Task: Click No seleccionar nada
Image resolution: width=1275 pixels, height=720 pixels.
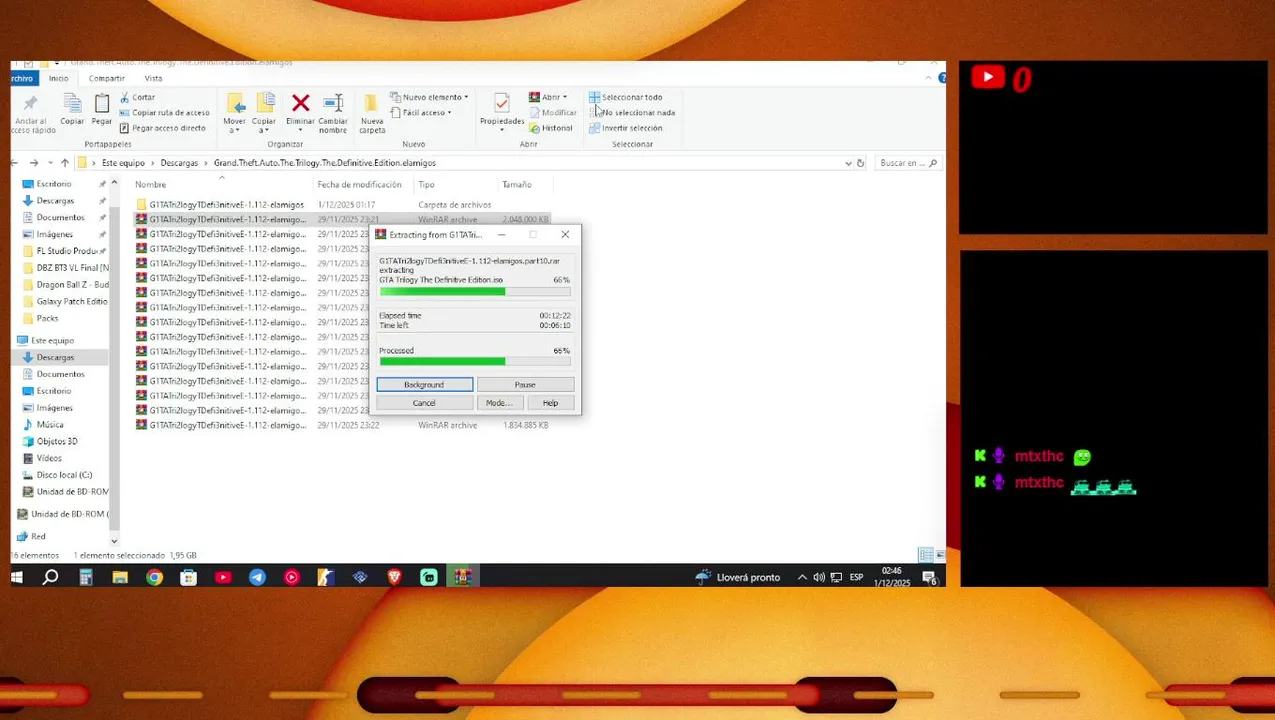Action: 632,112
